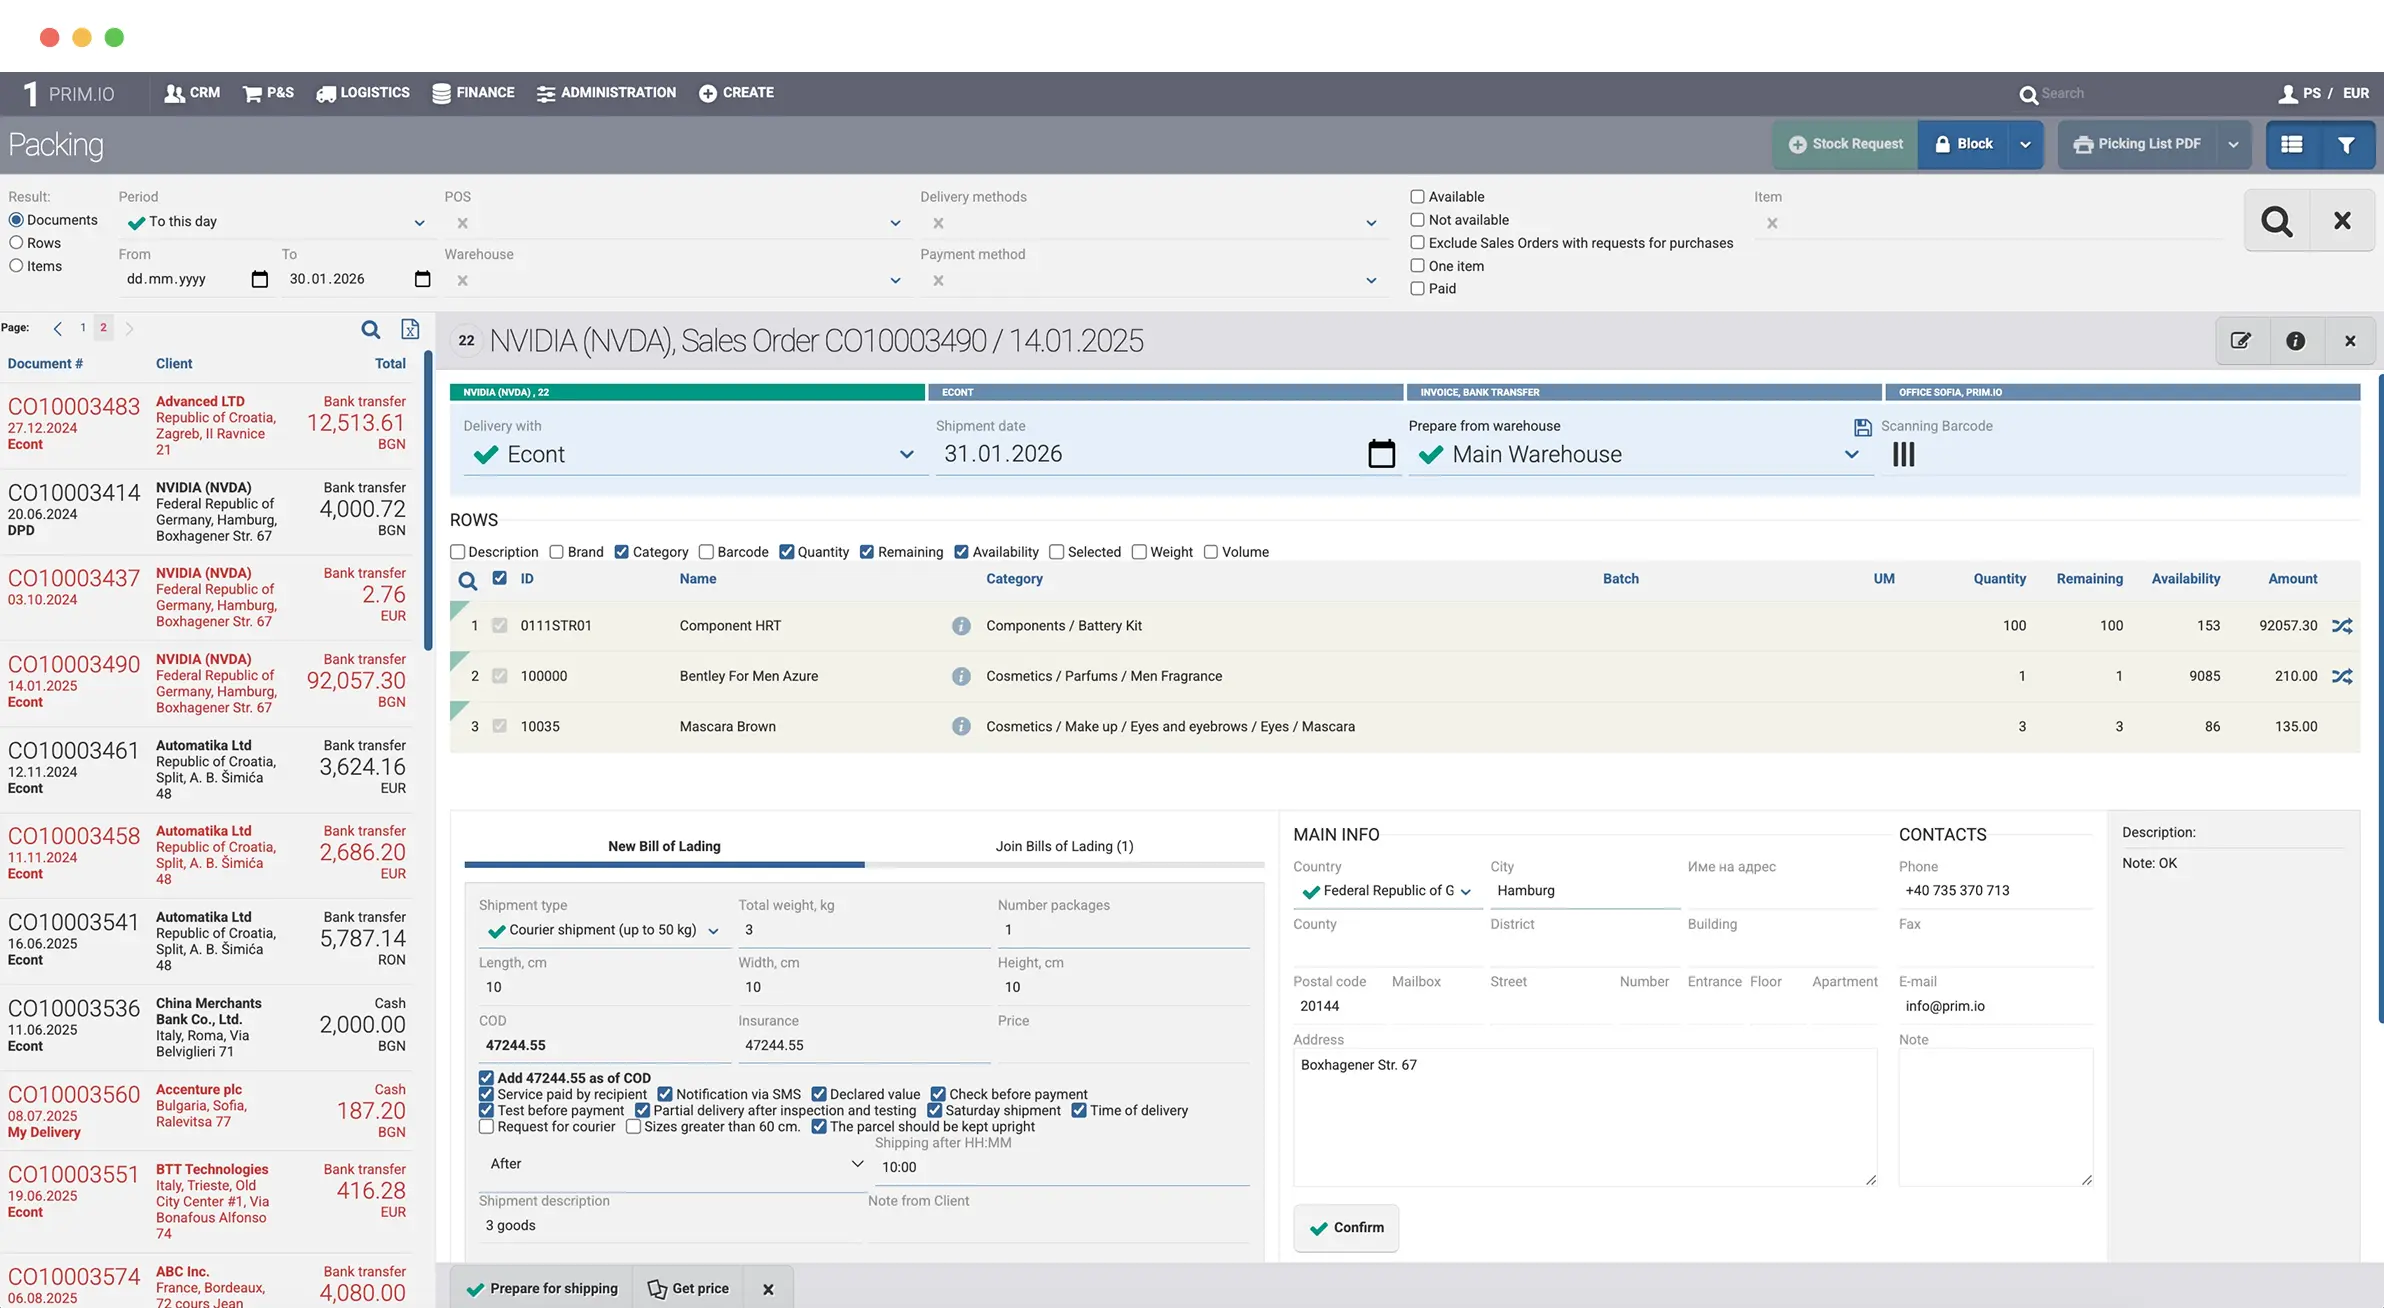The width and height of the screenshot is (2384, 1308).
Task: Click the Address text area
Action: pyautogui.click(x=1585, y=1117)
